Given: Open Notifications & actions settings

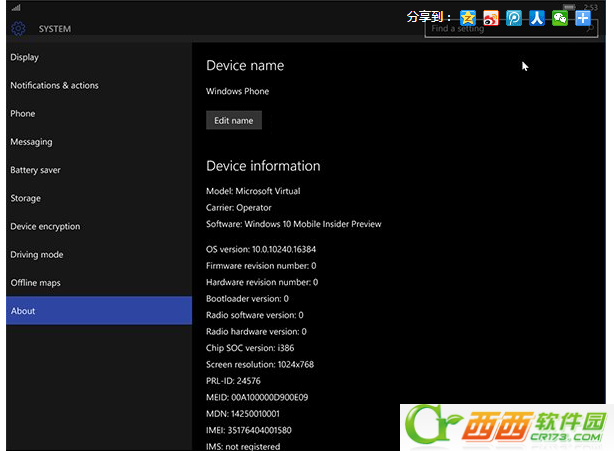Looking at the screenshot, I should 99,85.
